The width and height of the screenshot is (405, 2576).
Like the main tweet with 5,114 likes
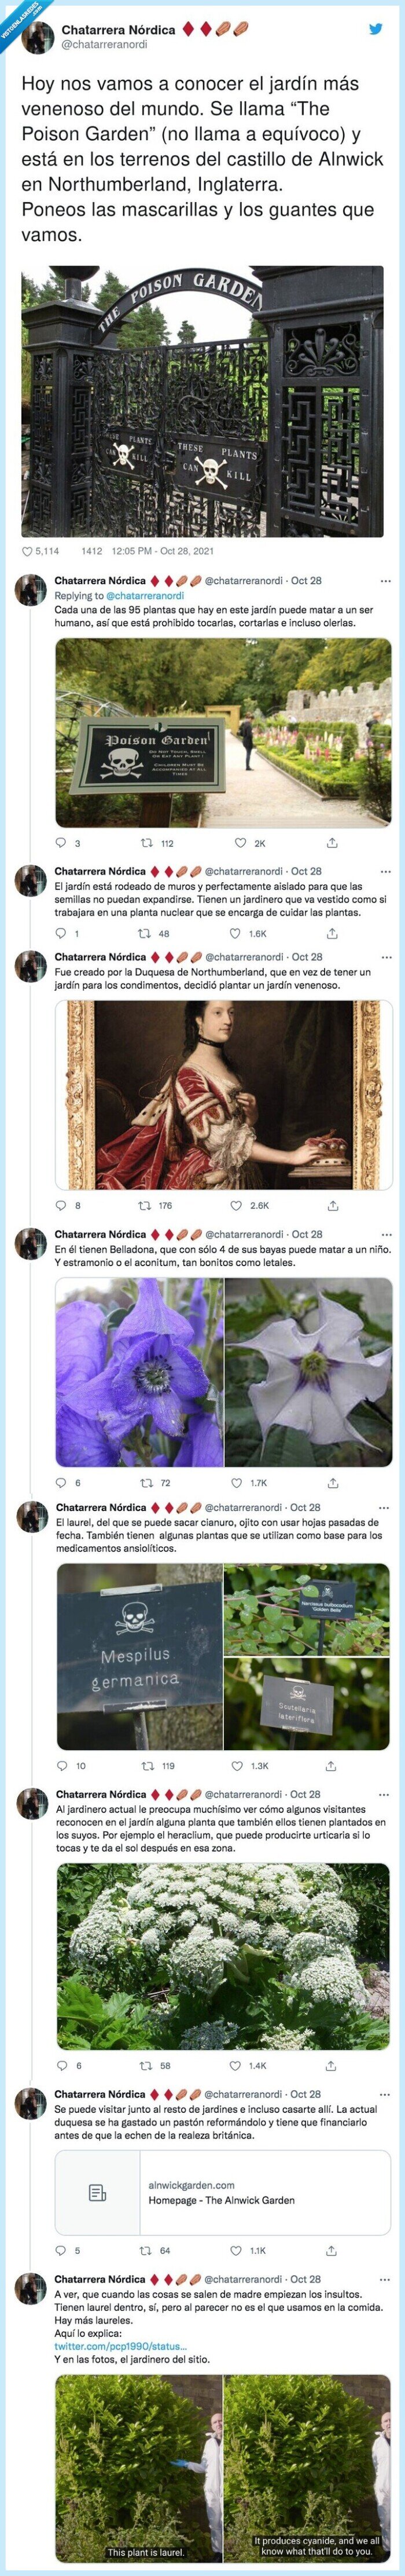[x=28, y=550]
